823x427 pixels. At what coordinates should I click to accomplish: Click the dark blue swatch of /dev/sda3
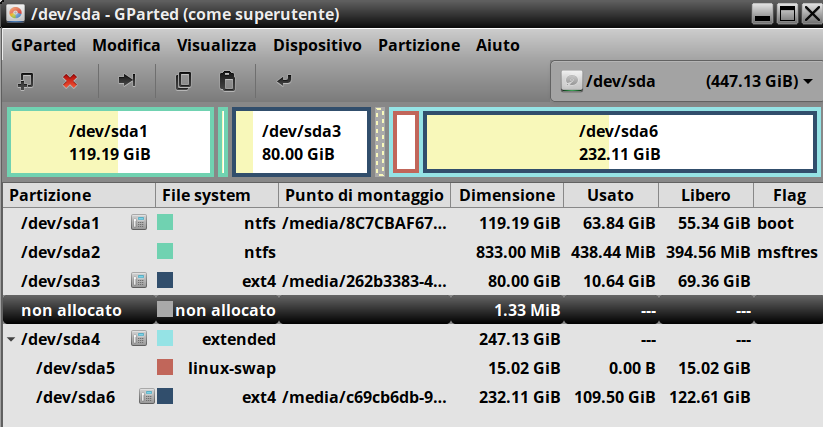[165, 280]
